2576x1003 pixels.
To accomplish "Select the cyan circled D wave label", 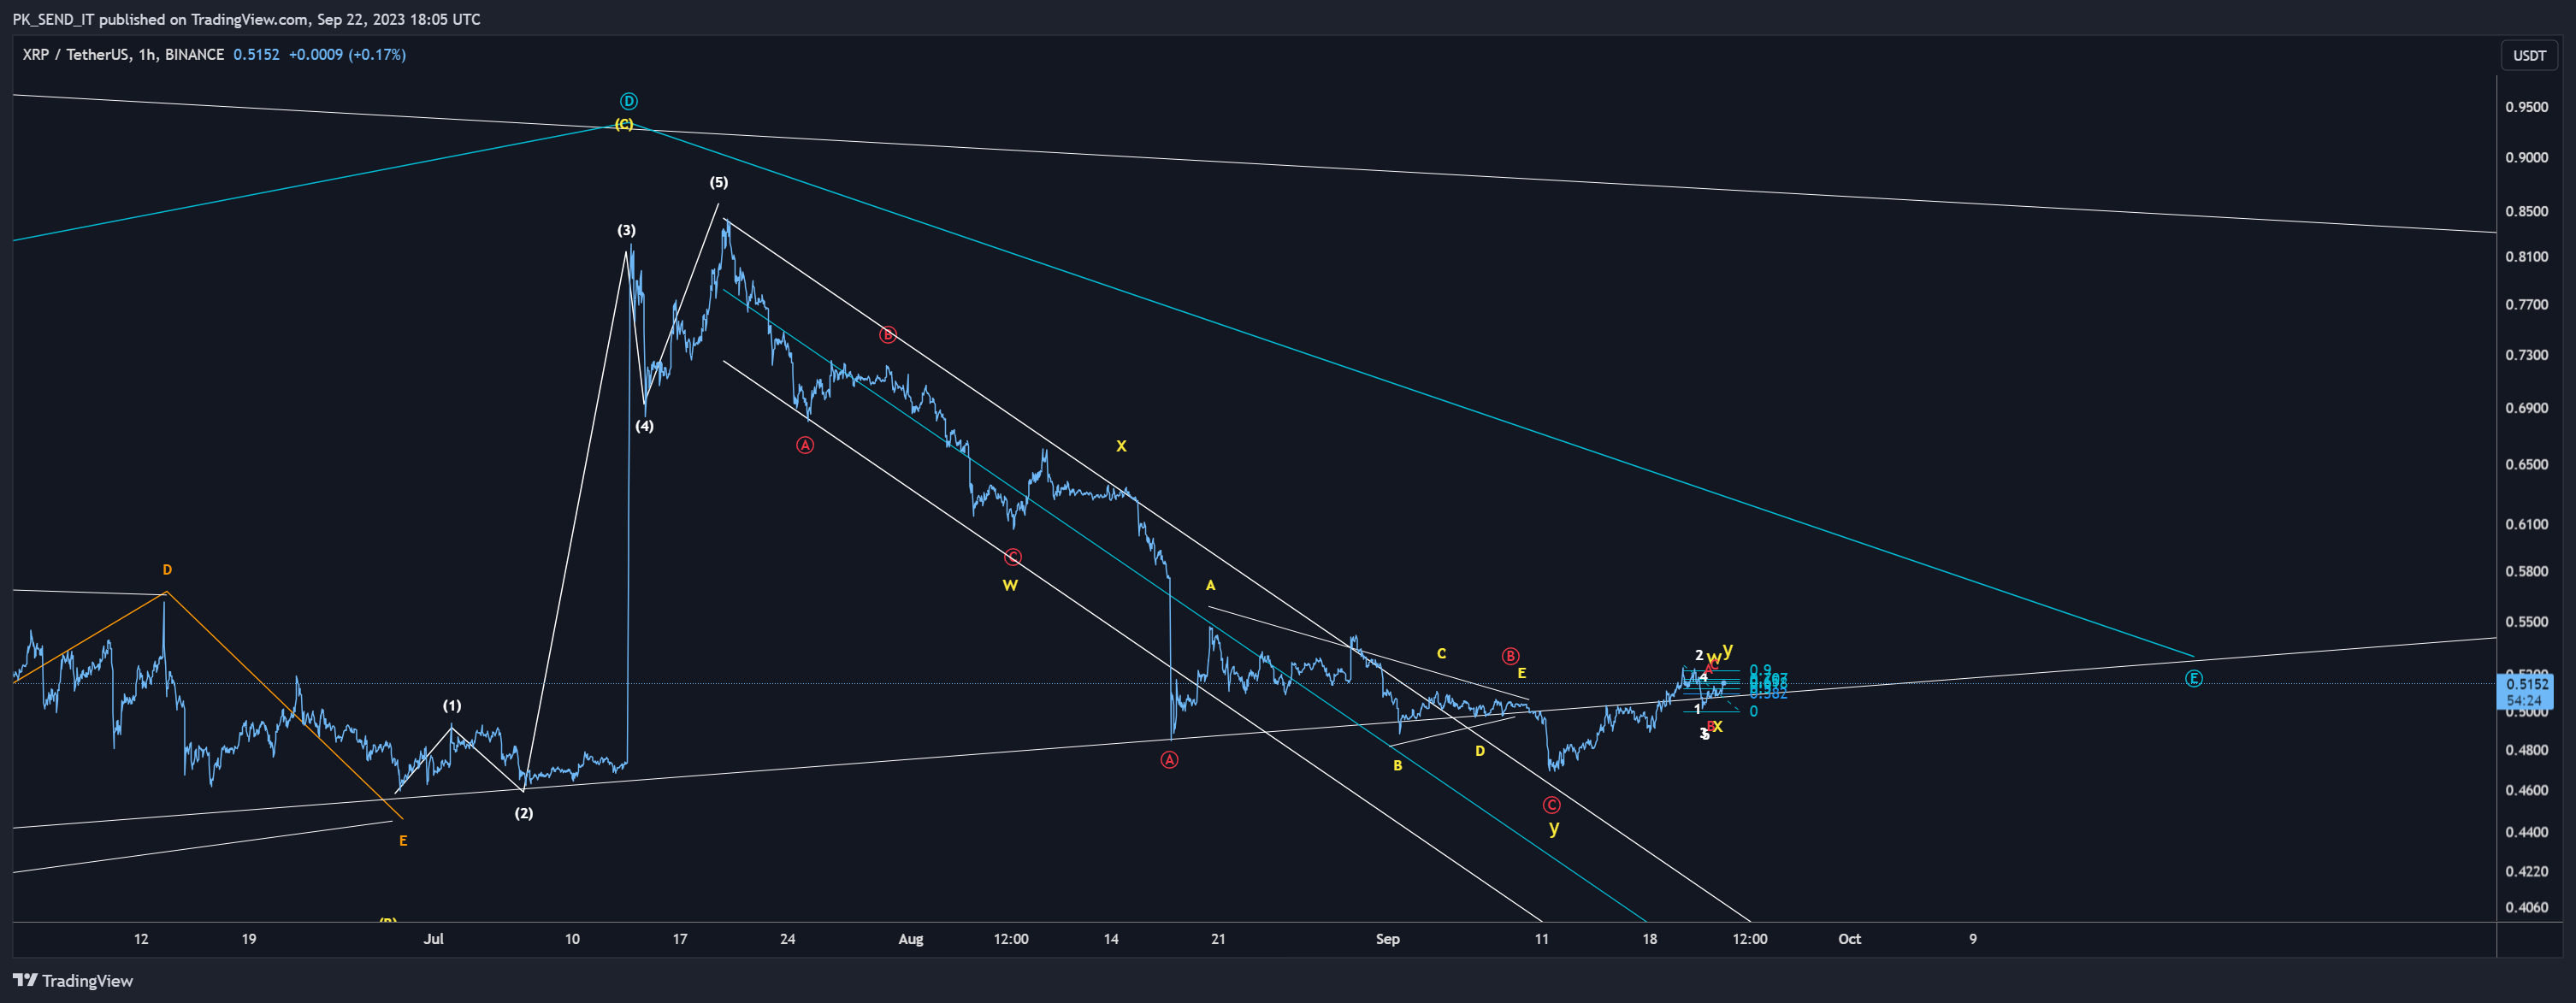I will click(628, 101).
